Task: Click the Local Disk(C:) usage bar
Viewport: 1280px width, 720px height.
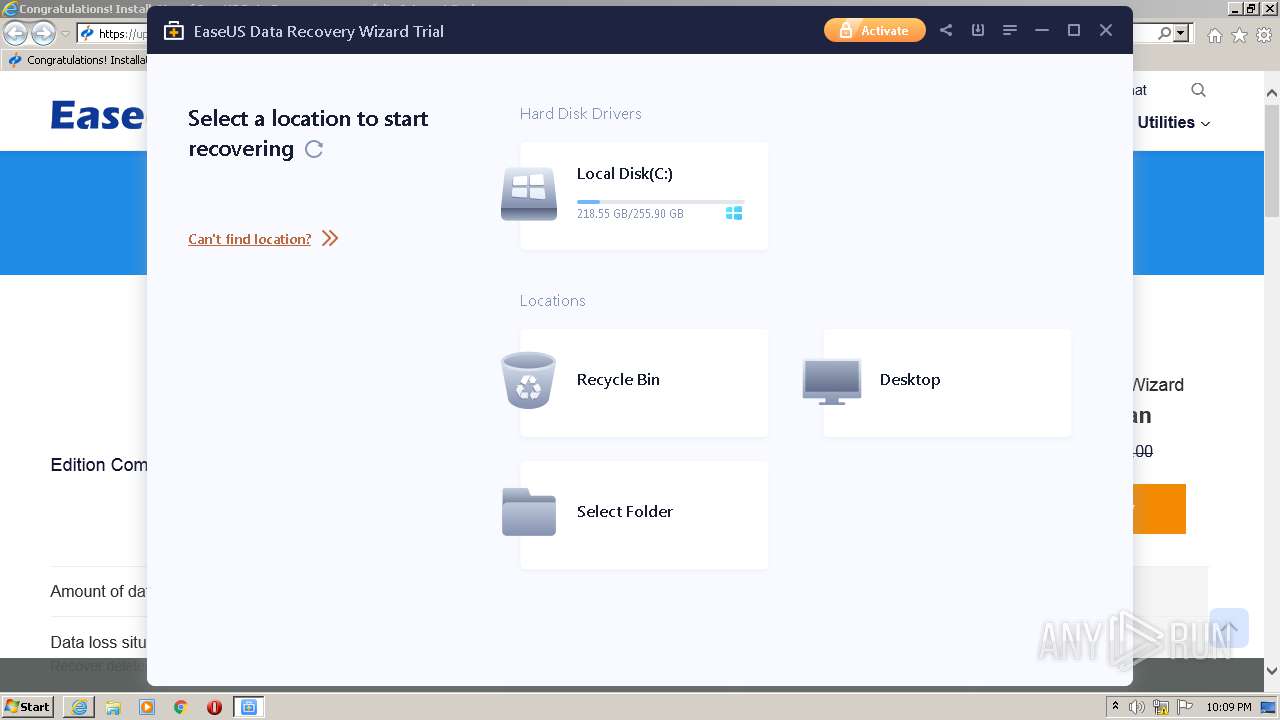Action: (x=660, y=202)
